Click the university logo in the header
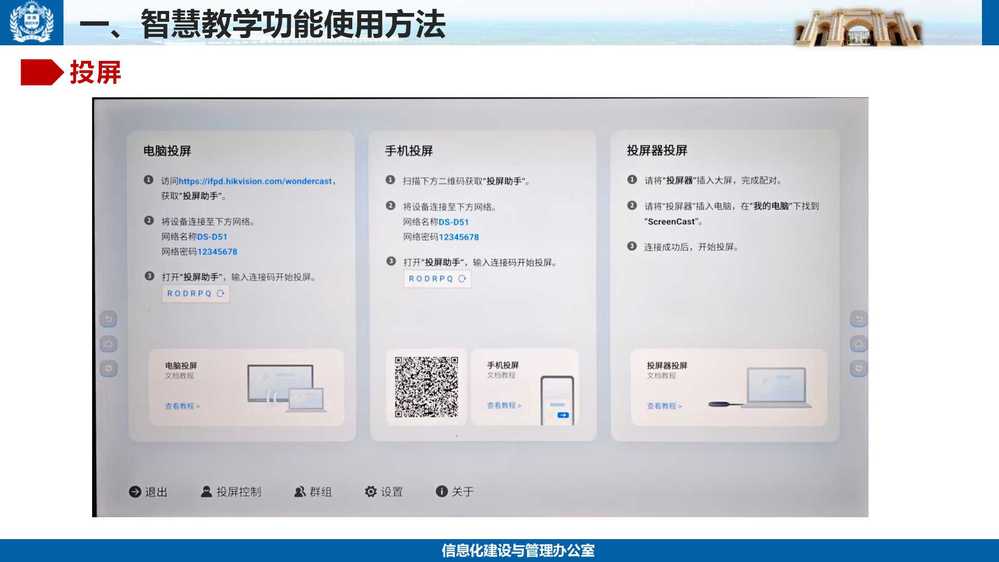The image size is (999, 562). click(31, 22)
